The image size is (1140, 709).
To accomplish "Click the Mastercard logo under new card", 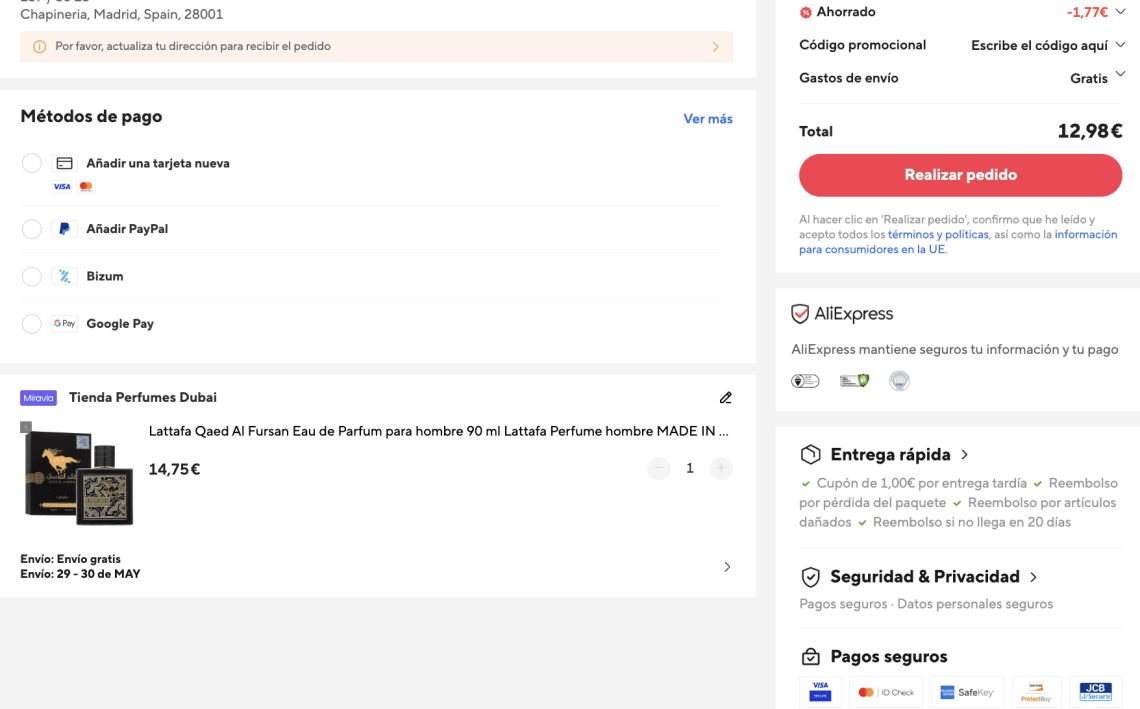I will pos(86,186).
